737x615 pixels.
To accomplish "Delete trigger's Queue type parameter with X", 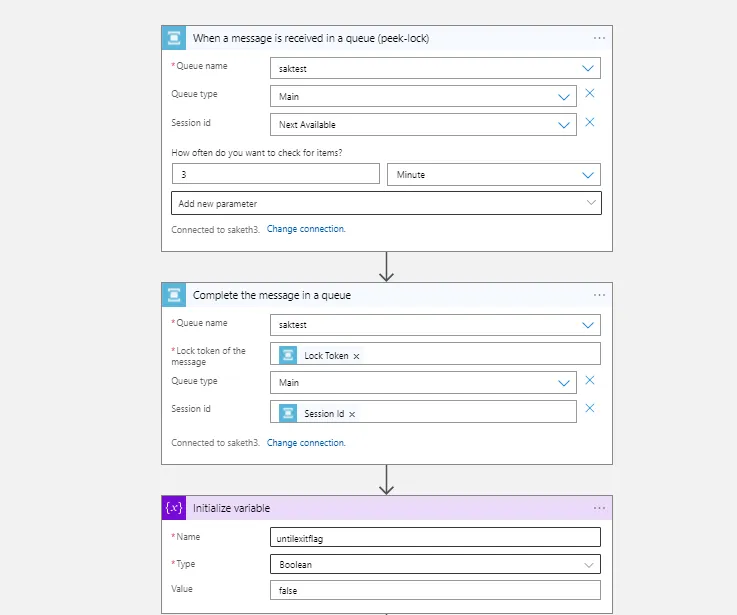I will tap(590, 94).
